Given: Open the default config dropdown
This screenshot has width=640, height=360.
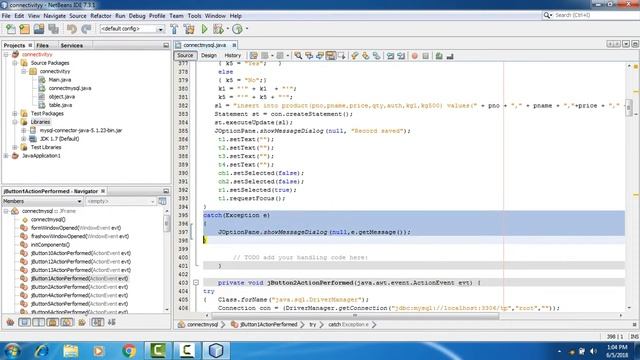Looking at the screenshot, I should (160, 29).
